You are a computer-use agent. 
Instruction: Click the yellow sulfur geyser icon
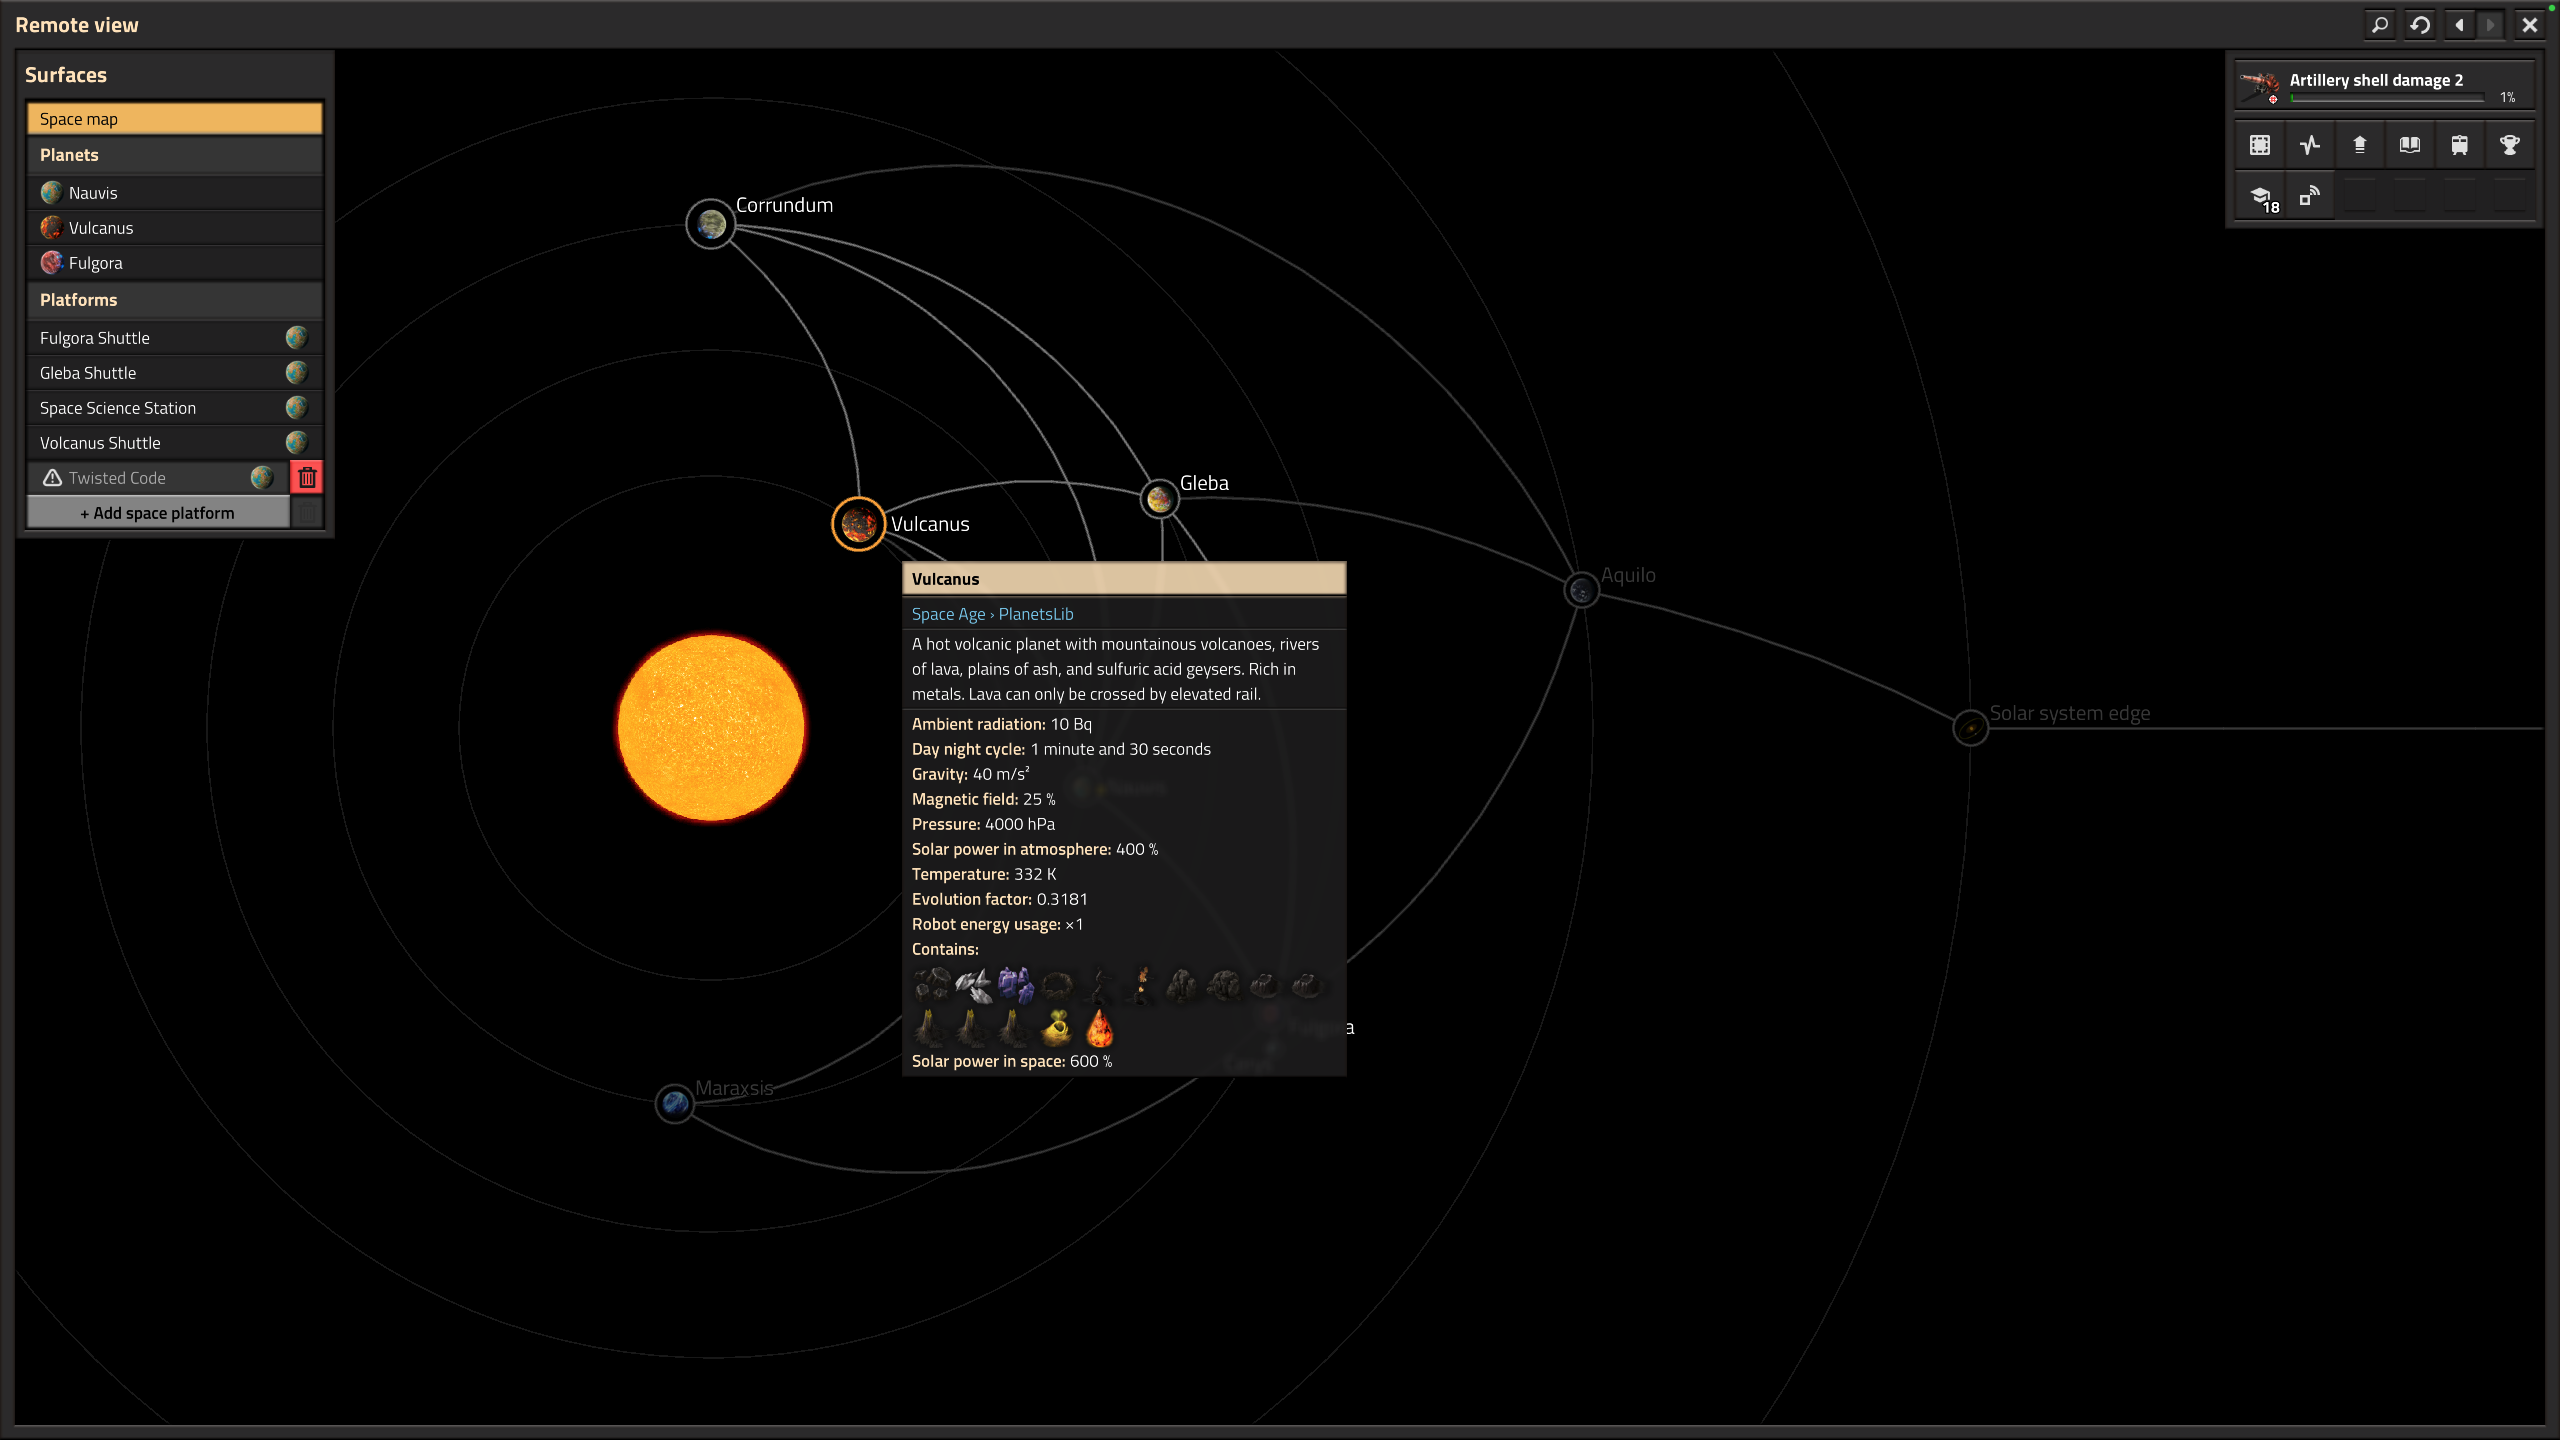click(x=1058, y=1027)
